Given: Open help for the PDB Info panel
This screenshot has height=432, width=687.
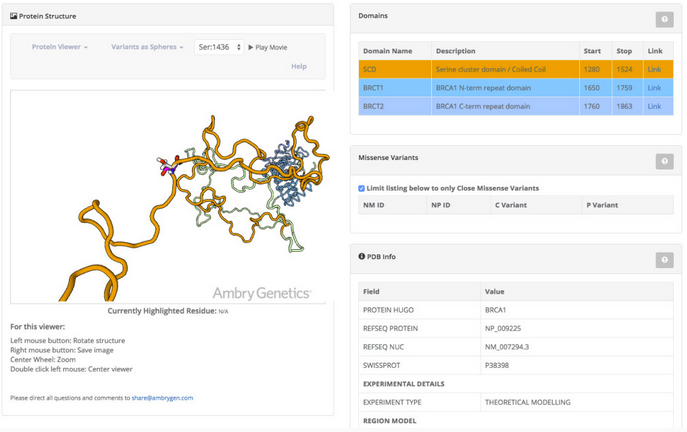Looking at the screenshot, I should pos(663,260).
